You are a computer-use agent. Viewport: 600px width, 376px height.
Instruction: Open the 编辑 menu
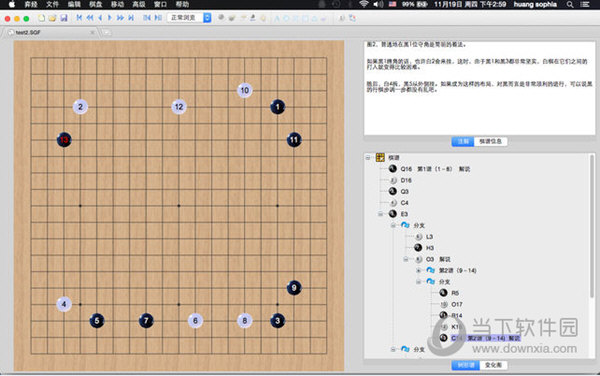(74, 5)
